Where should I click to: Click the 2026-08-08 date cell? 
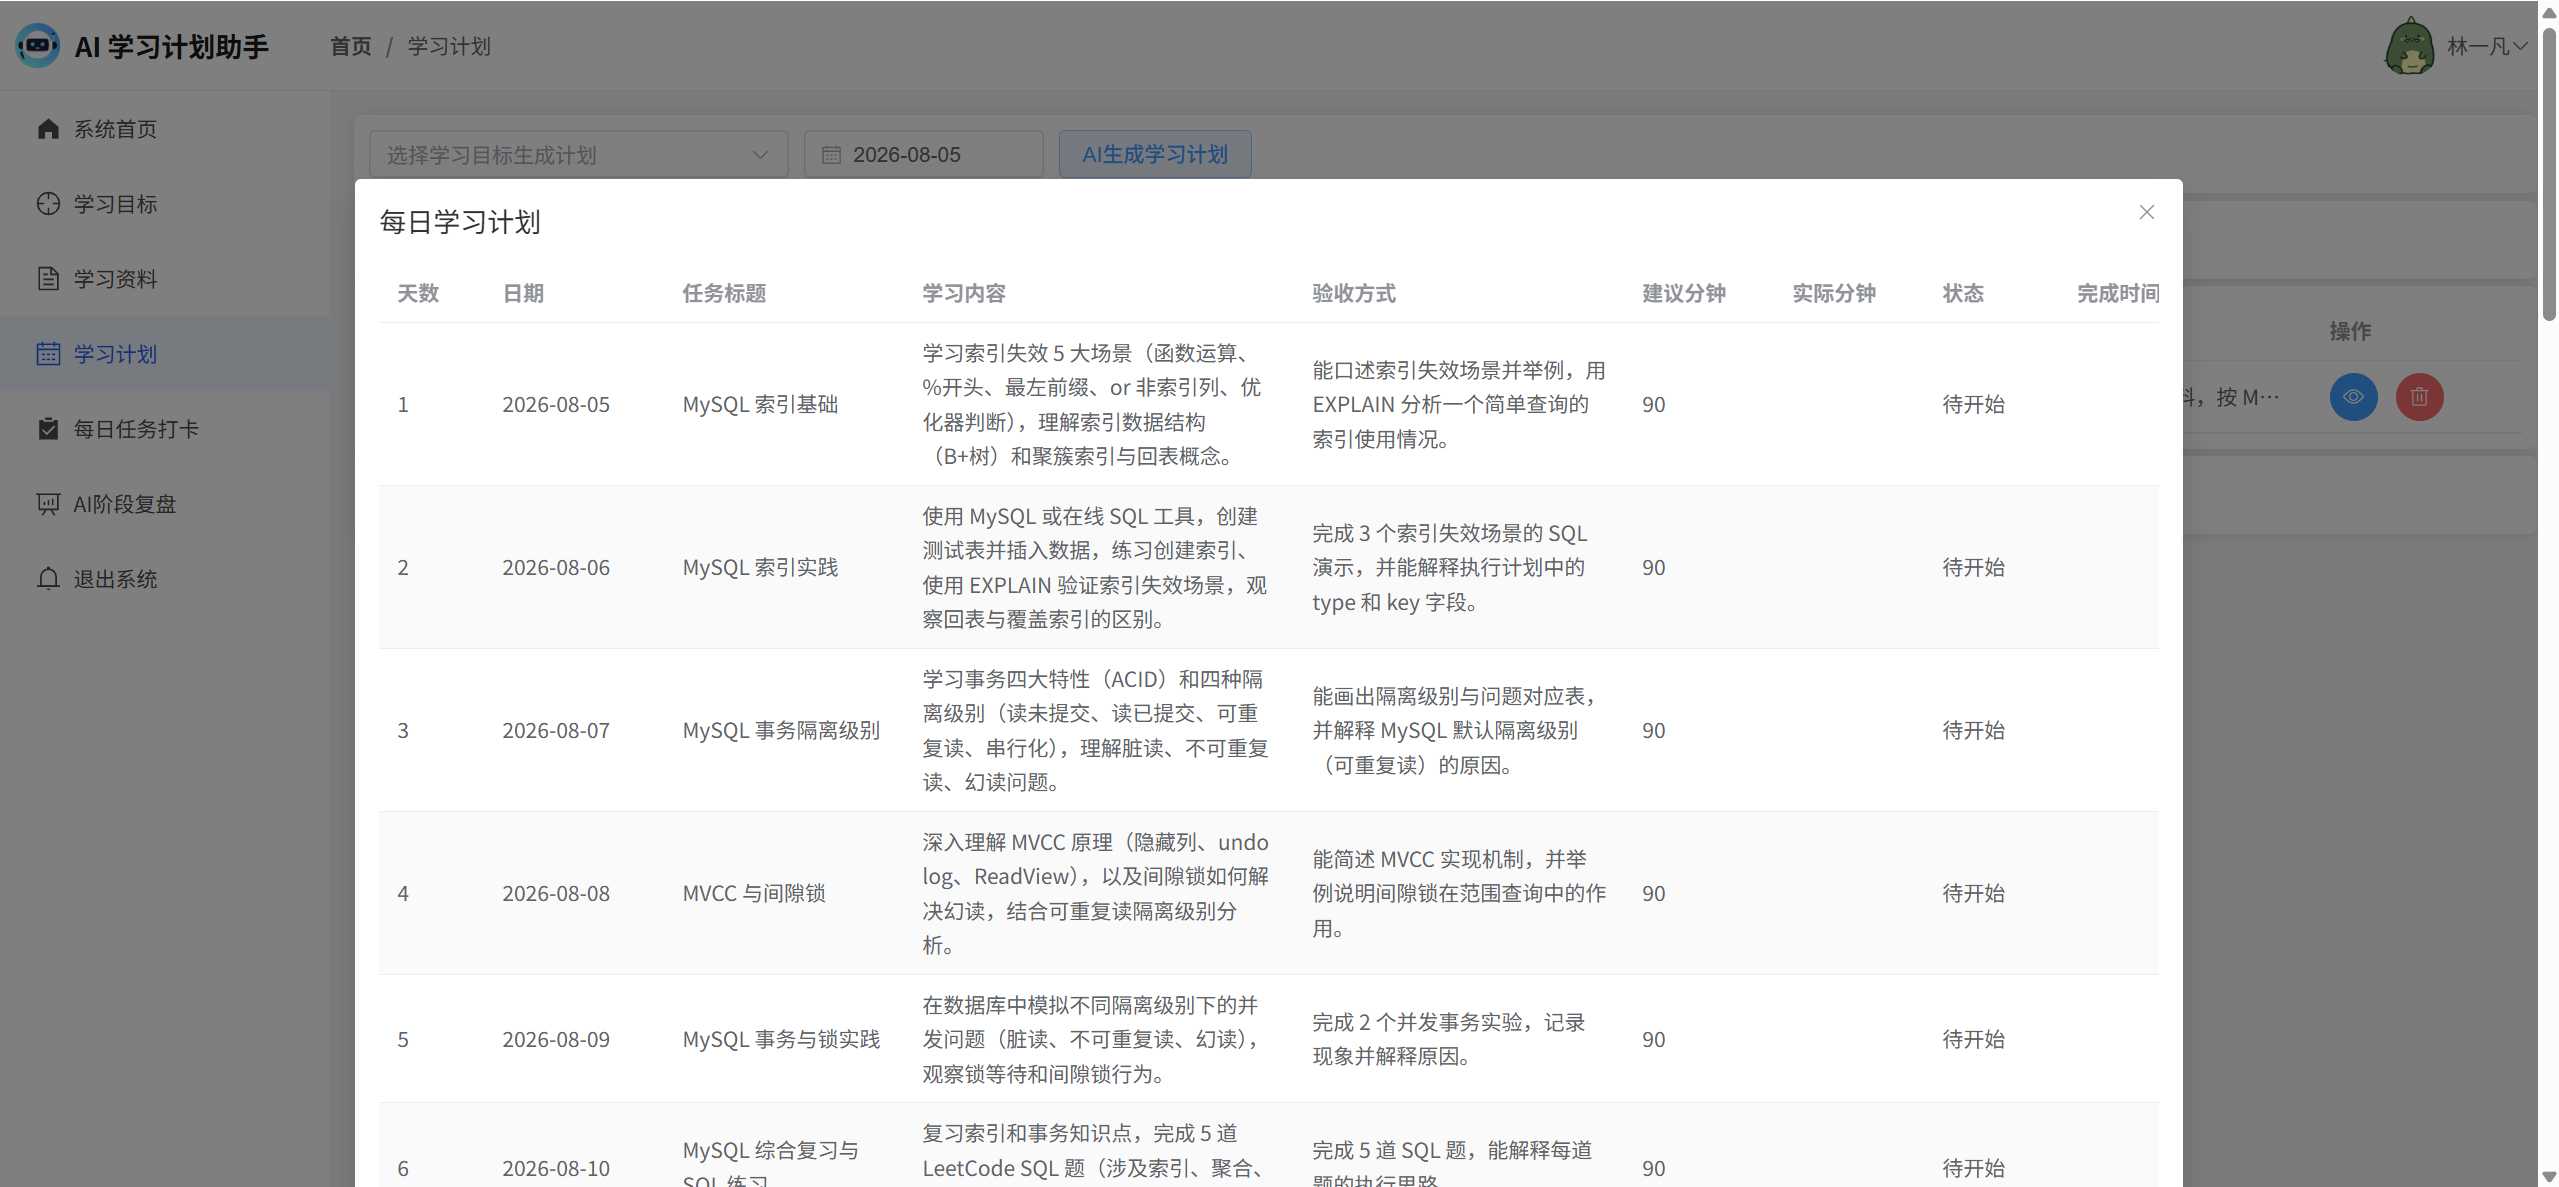(556, 893)
